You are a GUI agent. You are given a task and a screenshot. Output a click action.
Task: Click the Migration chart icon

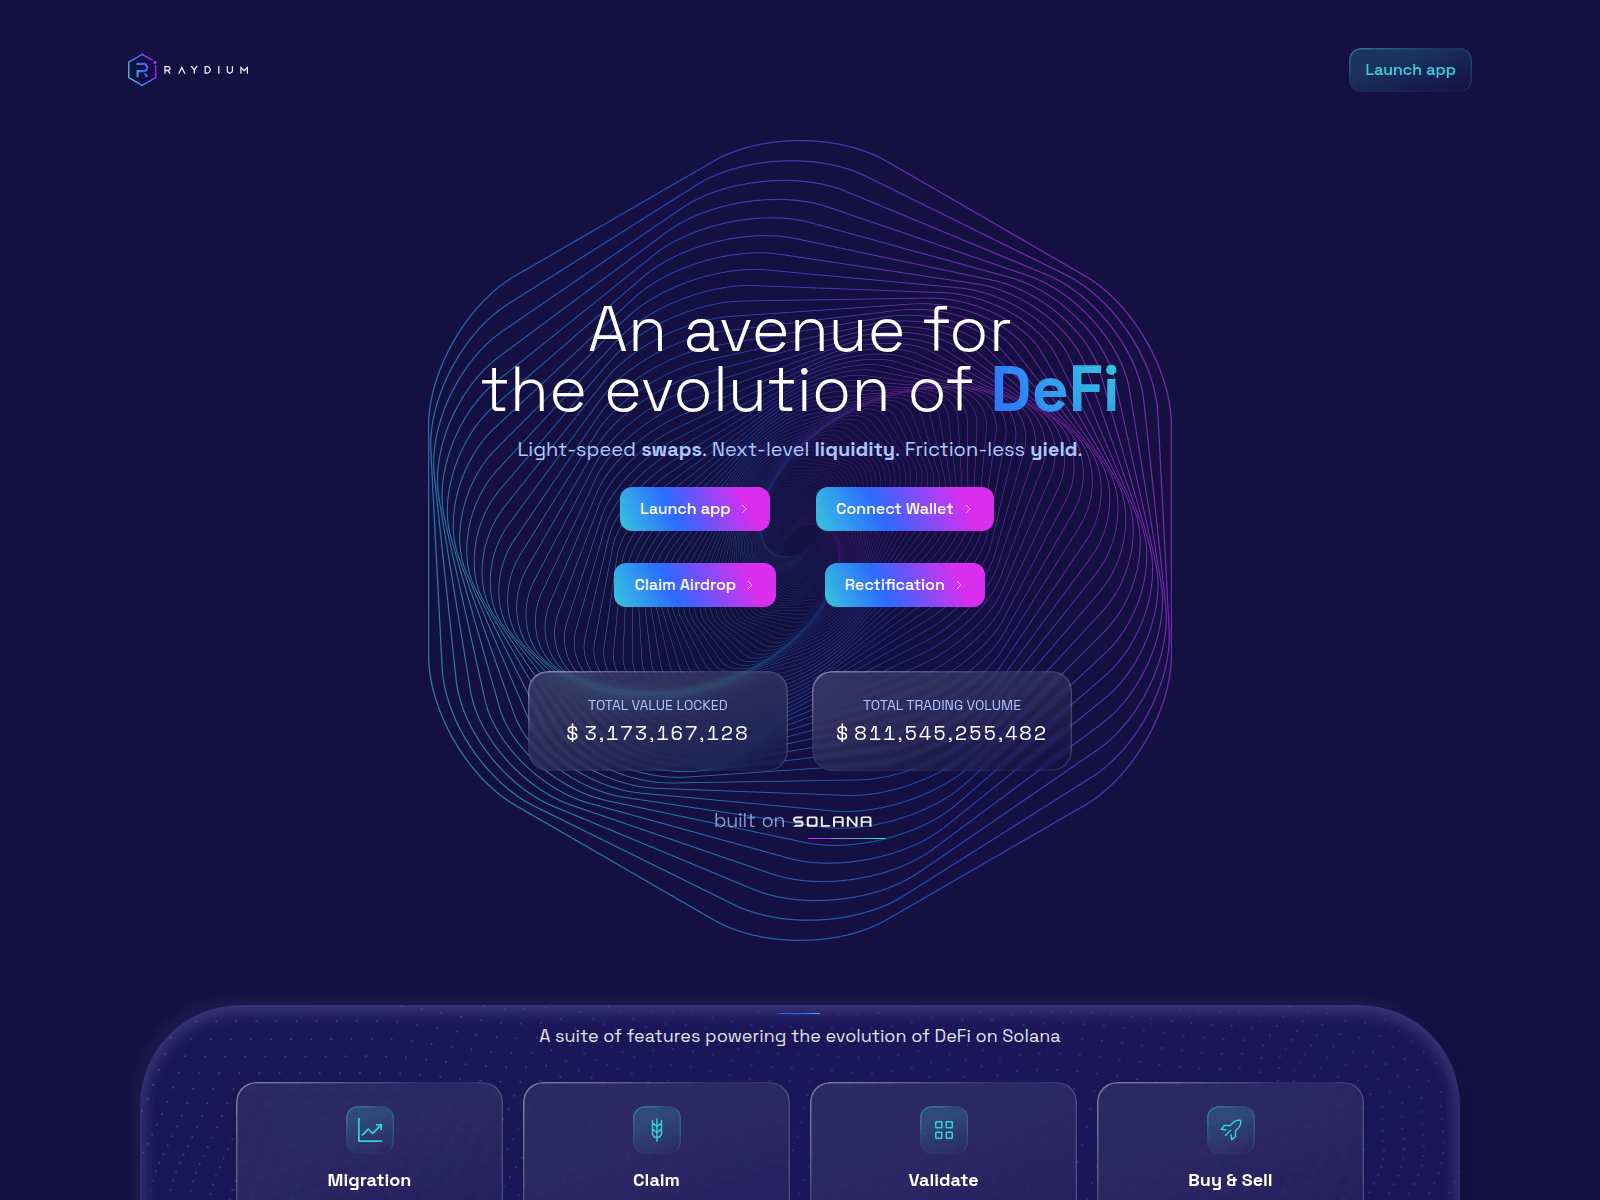[x=370, y=1130]
